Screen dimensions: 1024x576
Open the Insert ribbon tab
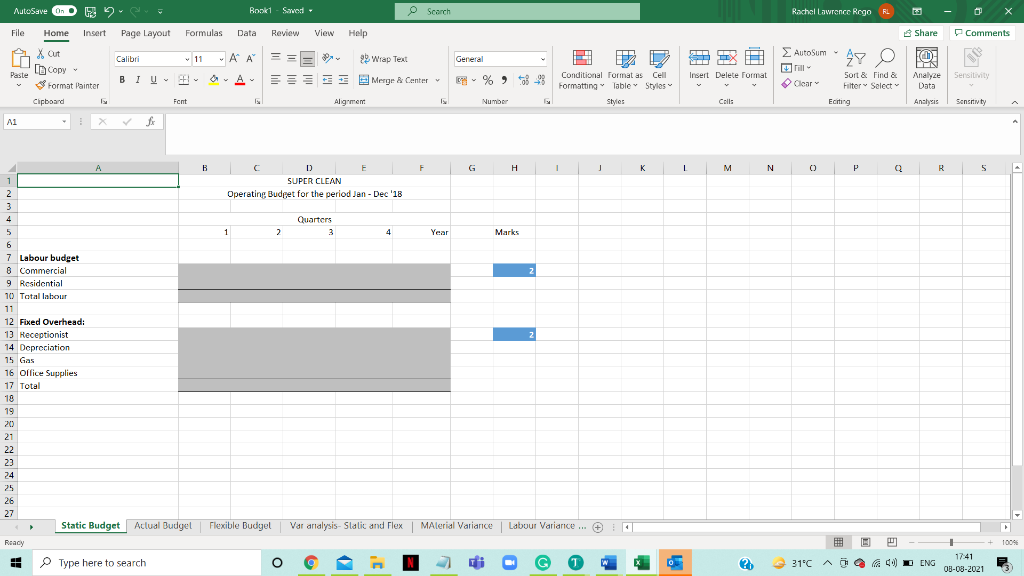(94, 33)
